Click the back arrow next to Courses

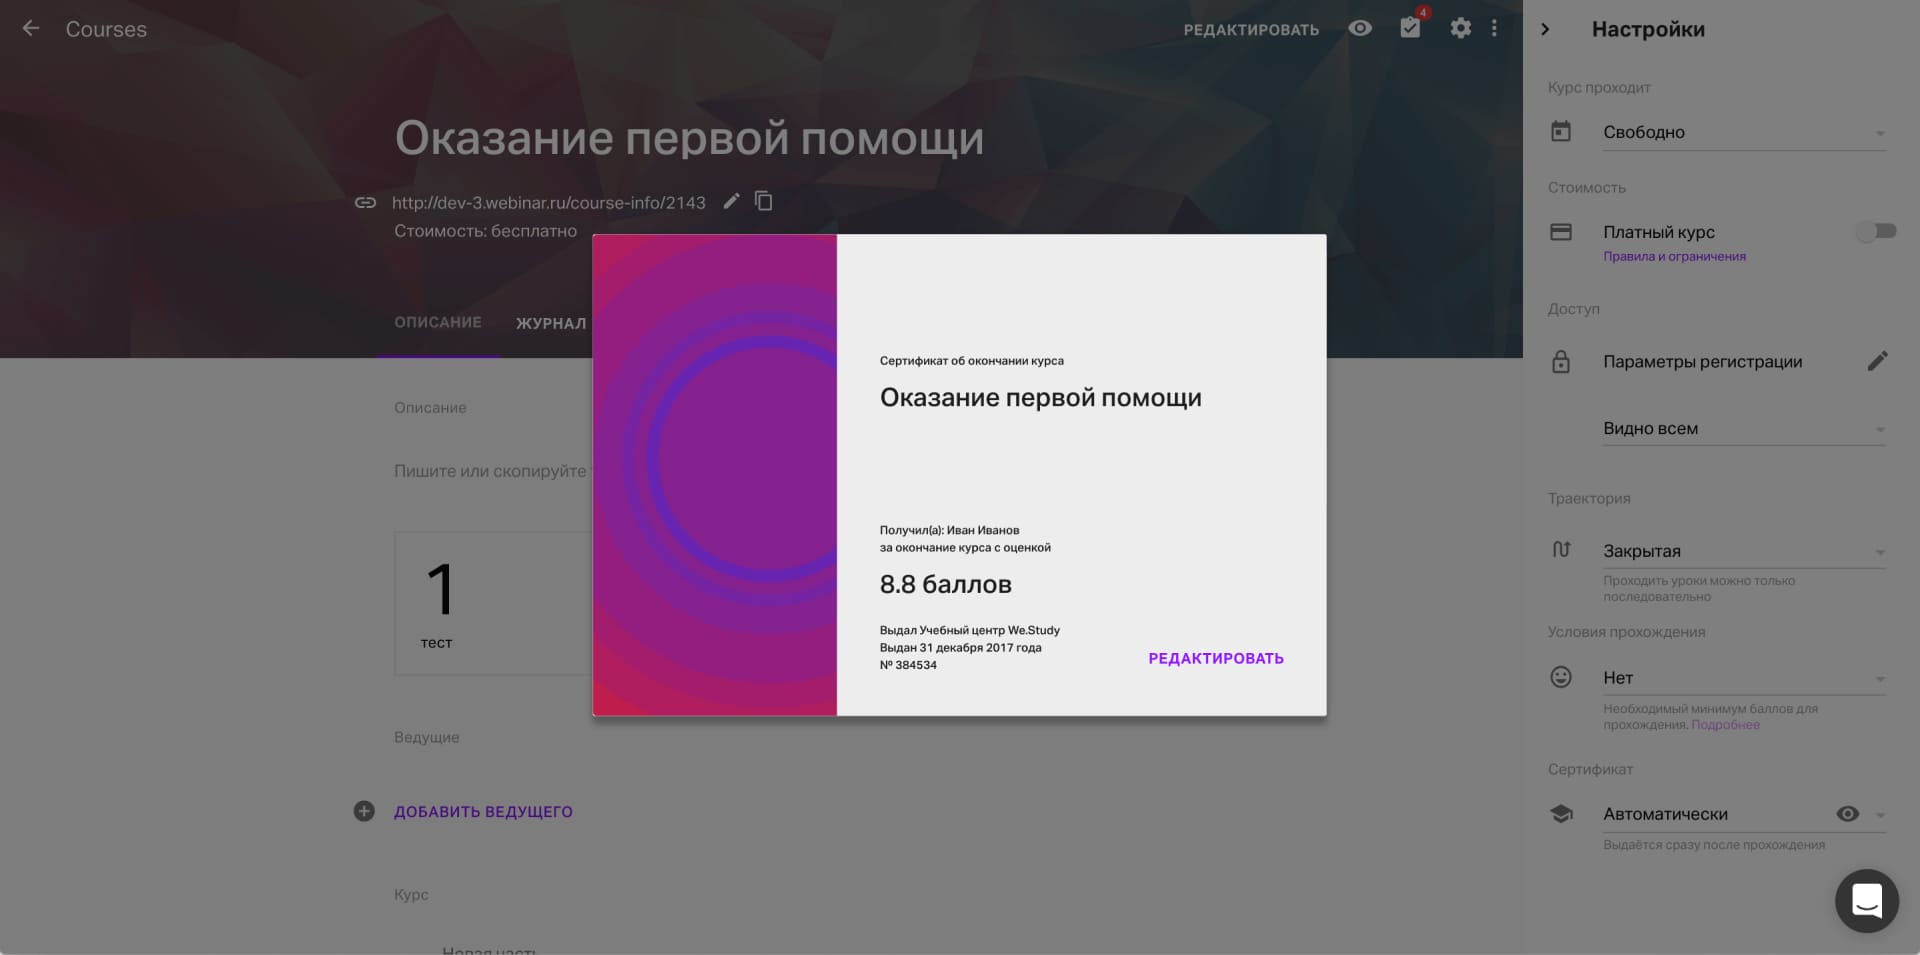pos(31,29)
